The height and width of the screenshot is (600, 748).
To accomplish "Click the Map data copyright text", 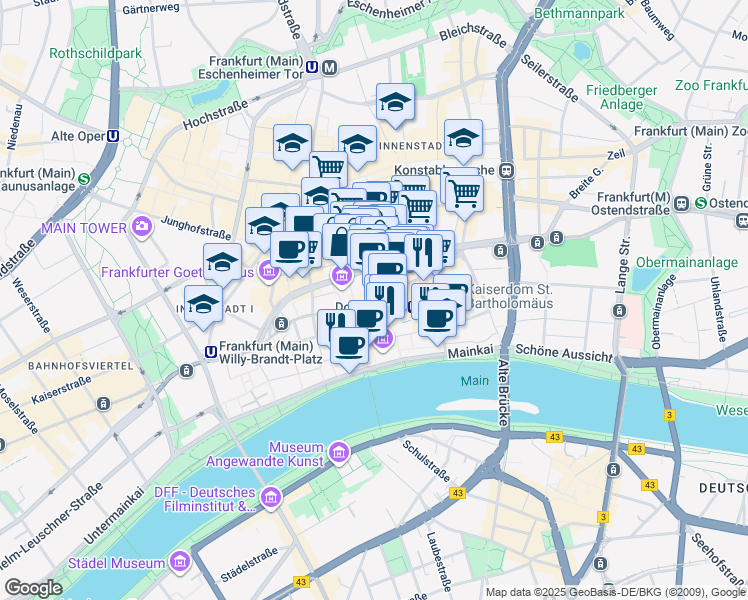I will point(615,593).
